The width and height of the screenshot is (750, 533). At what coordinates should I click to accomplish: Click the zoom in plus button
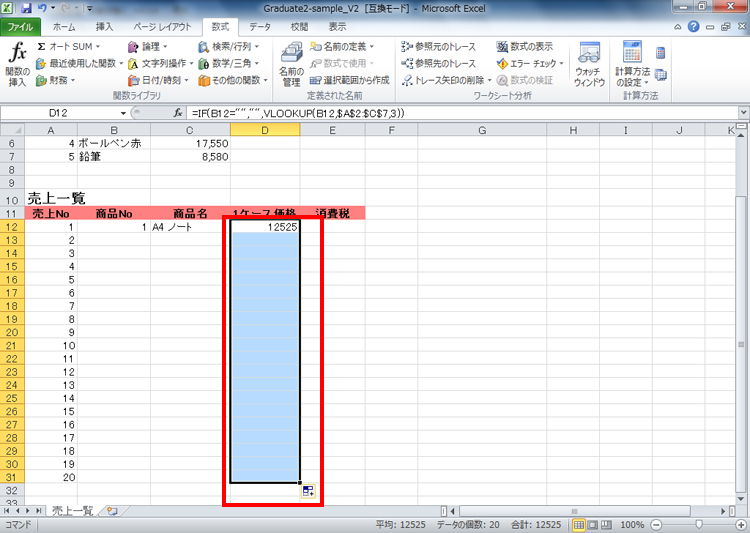pos(741,525)
